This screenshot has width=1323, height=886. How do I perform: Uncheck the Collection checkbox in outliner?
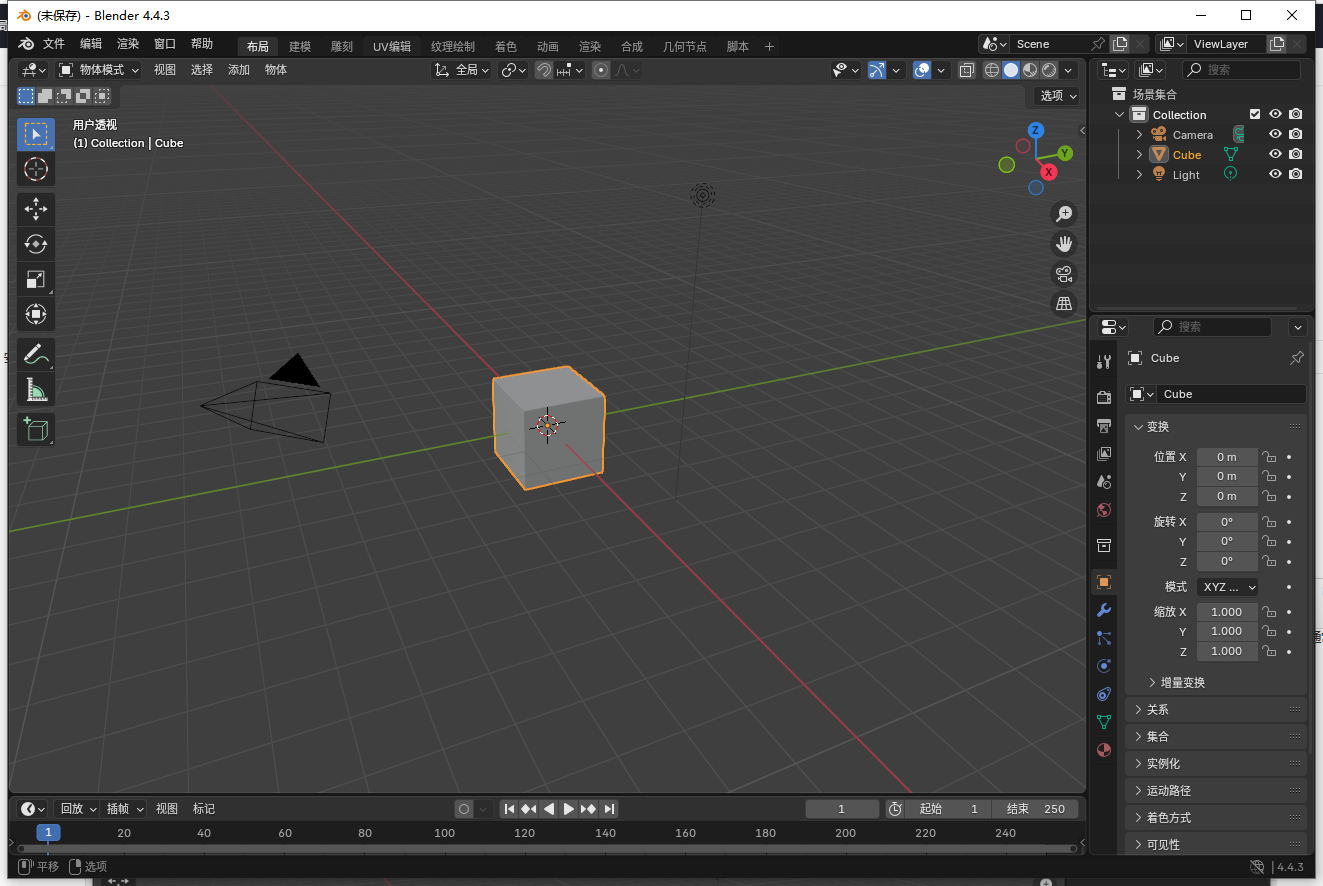[1255, 114]
